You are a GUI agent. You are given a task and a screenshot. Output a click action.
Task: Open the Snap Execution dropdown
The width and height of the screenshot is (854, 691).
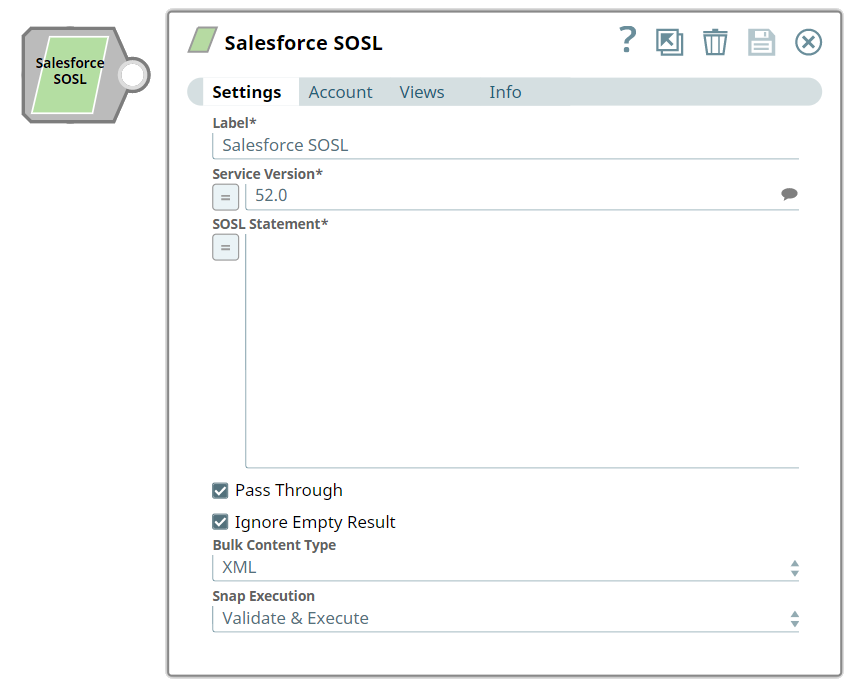point(505,619)
